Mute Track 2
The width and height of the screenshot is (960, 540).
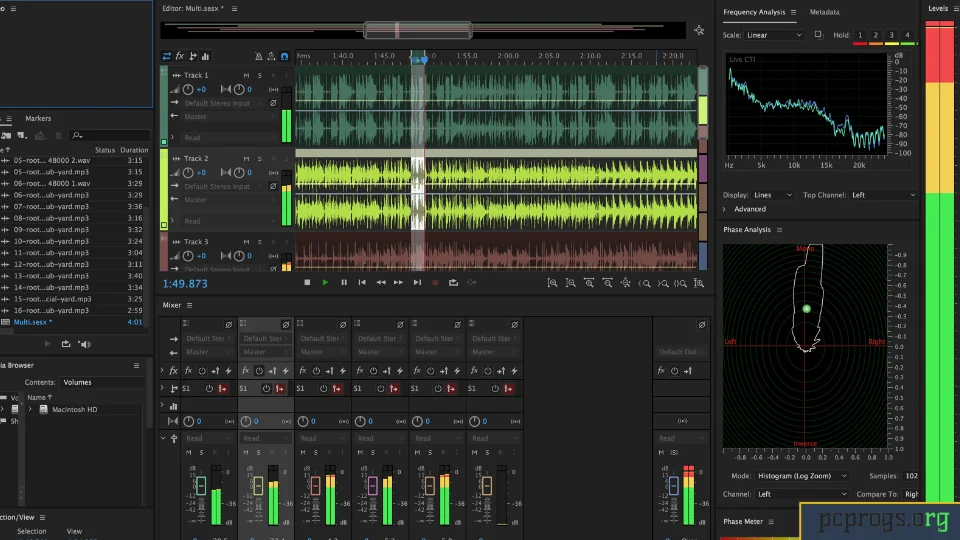pyautogui.click(x=246, y=159)
